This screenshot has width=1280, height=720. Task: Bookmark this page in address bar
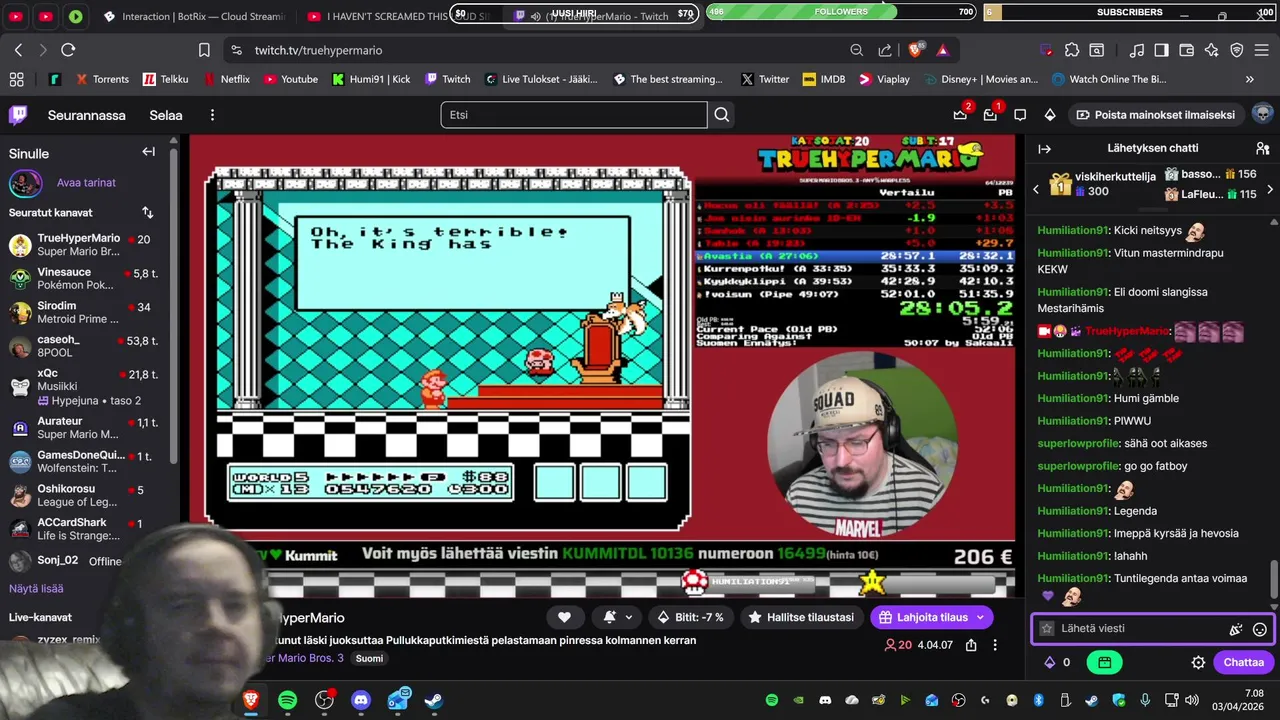pos(204,50)
